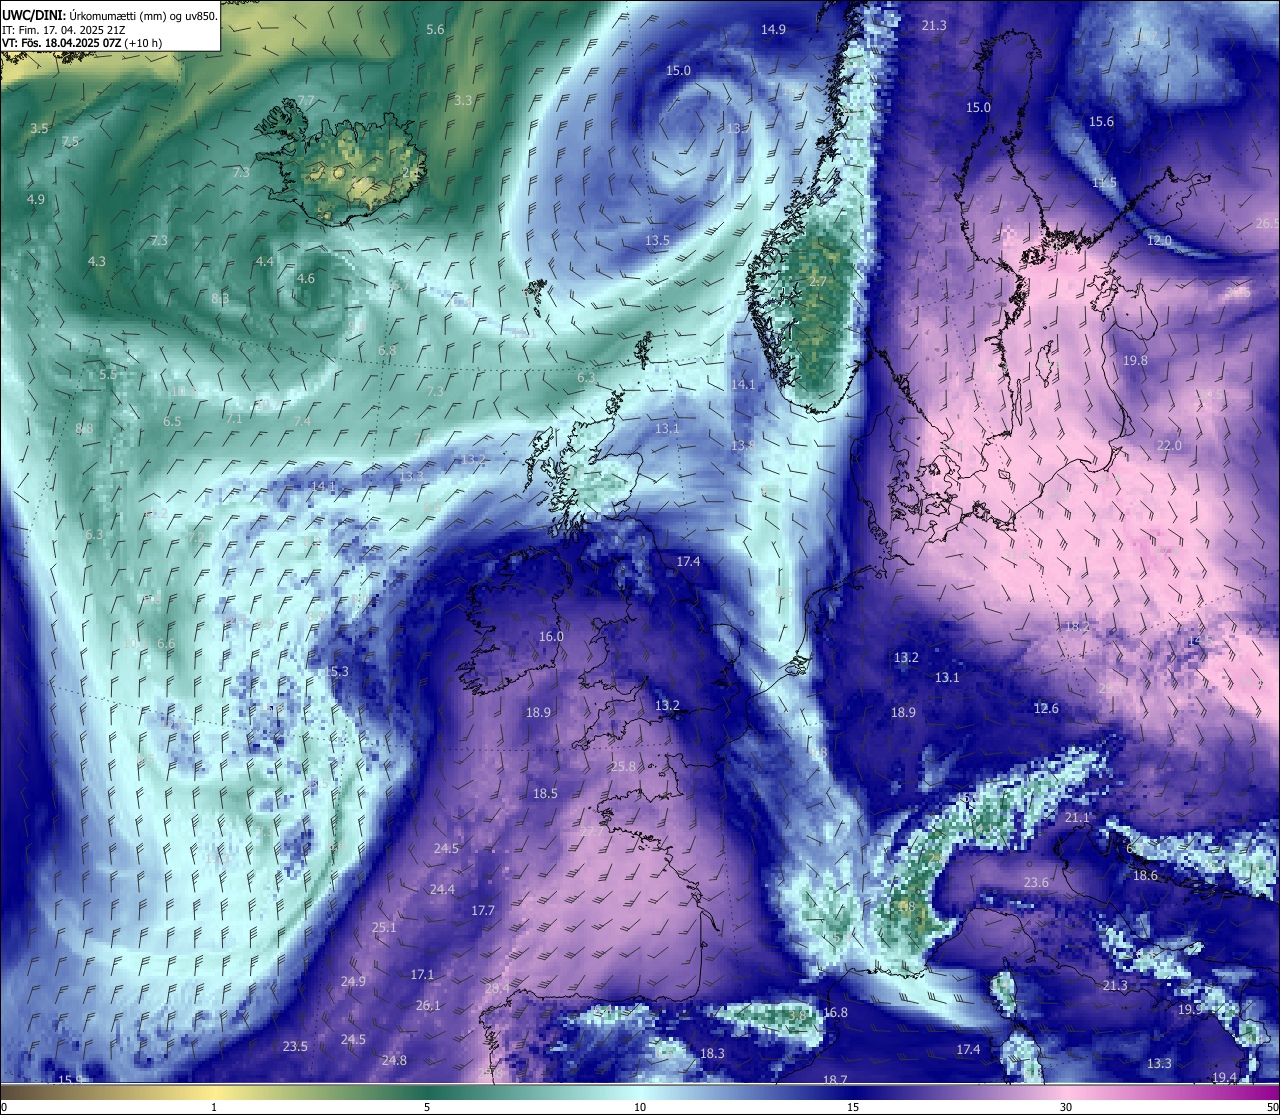This screenshot has height=1115, width=1280.
Task: Click the value 6.5 in the Atlantic
Action: [172, 422]
